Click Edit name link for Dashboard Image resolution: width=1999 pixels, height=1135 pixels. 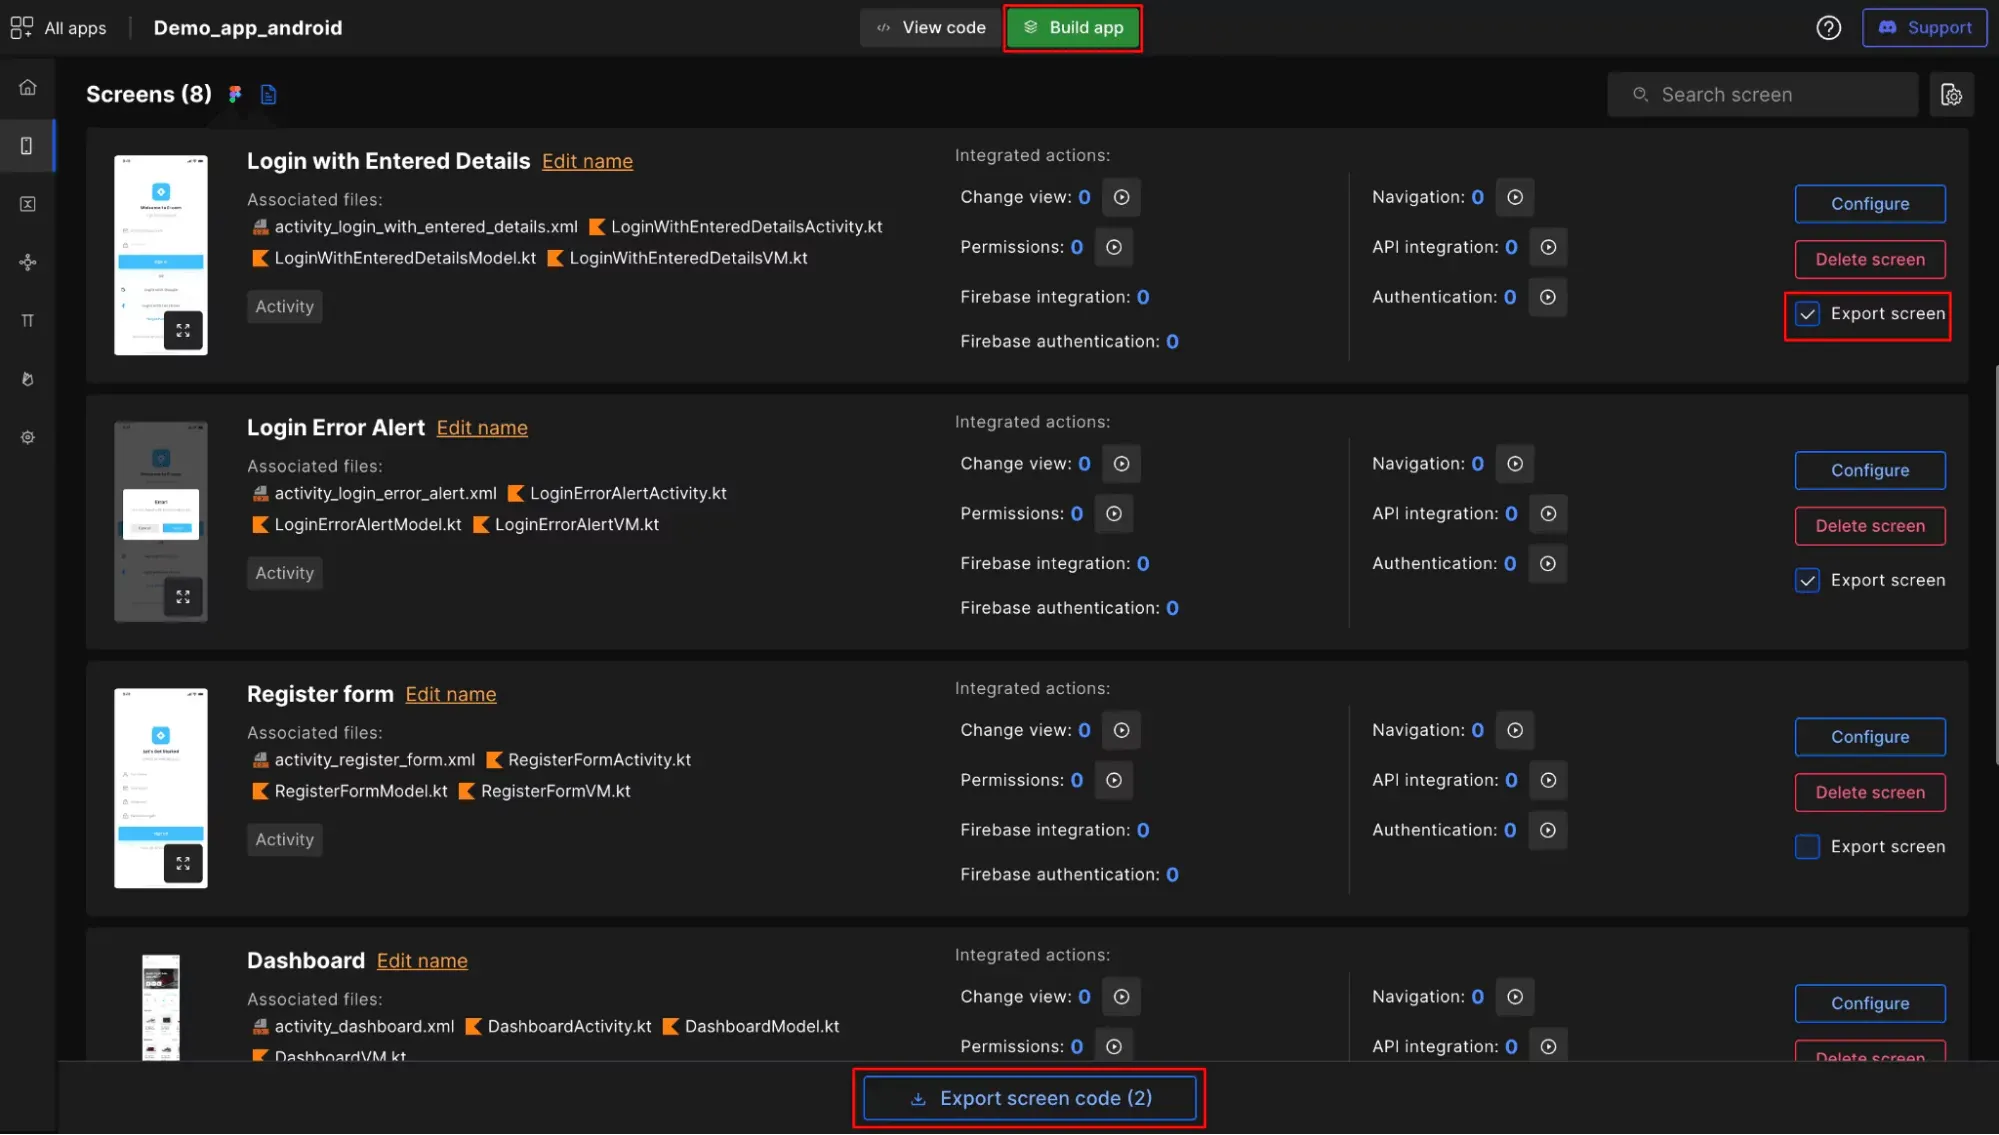pyautogui.click(x=422, y=961)
